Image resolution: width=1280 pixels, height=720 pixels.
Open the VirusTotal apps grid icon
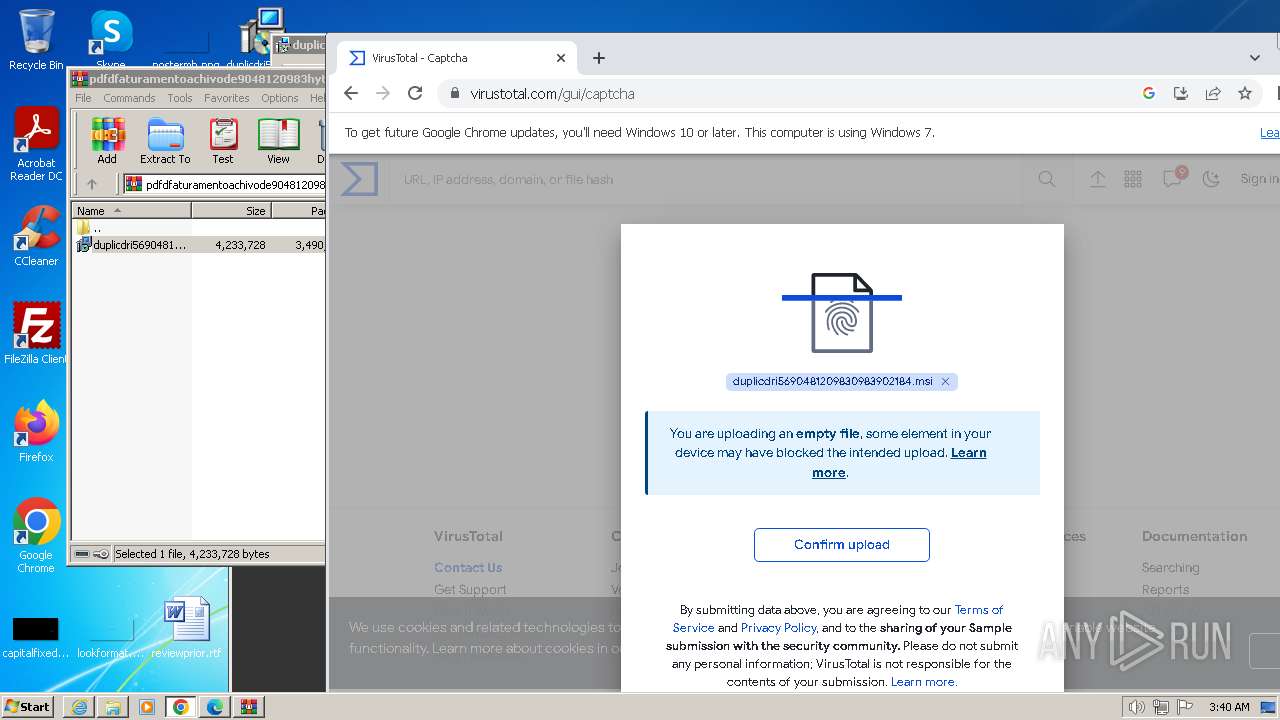[x=1133, y=179]
